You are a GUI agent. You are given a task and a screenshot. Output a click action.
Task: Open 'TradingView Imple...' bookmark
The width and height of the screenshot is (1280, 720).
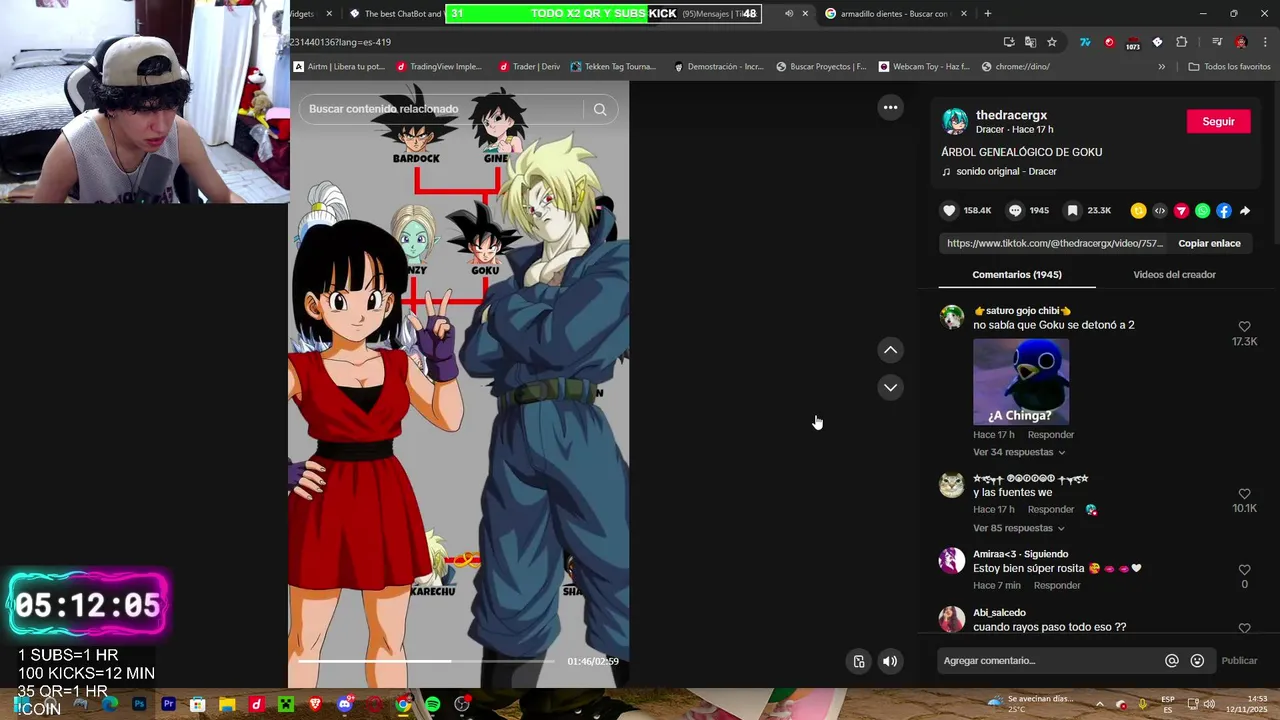[439, 67]
